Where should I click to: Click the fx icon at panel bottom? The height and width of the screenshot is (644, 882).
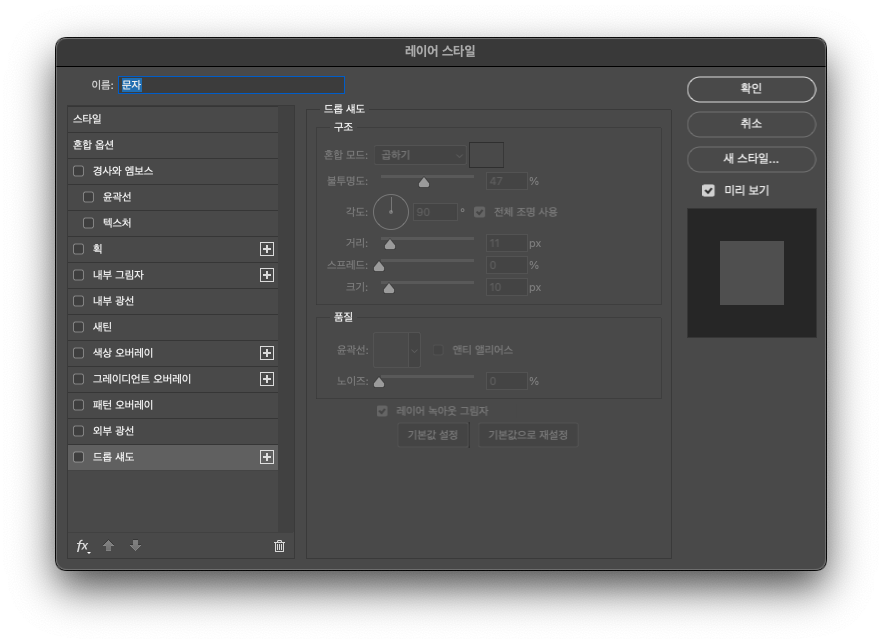(x=82, y=546)
